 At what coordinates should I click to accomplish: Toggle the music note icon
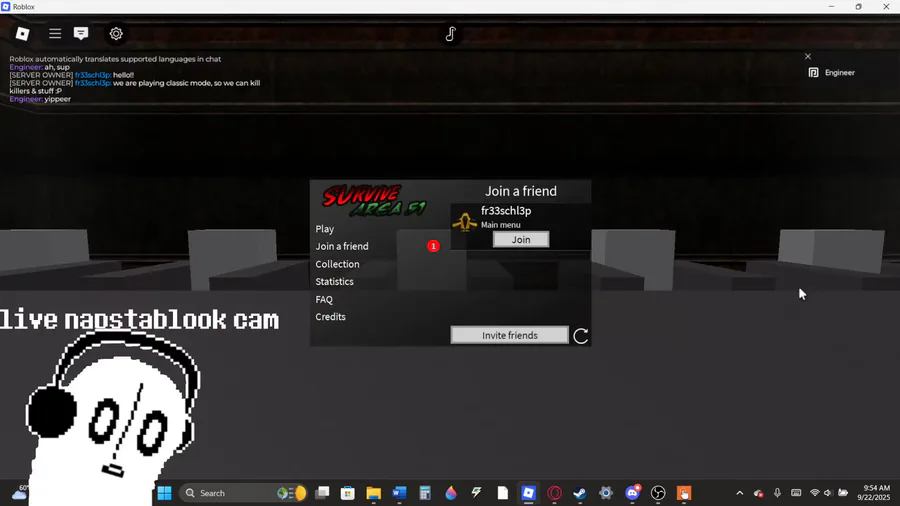coord(451,34)
